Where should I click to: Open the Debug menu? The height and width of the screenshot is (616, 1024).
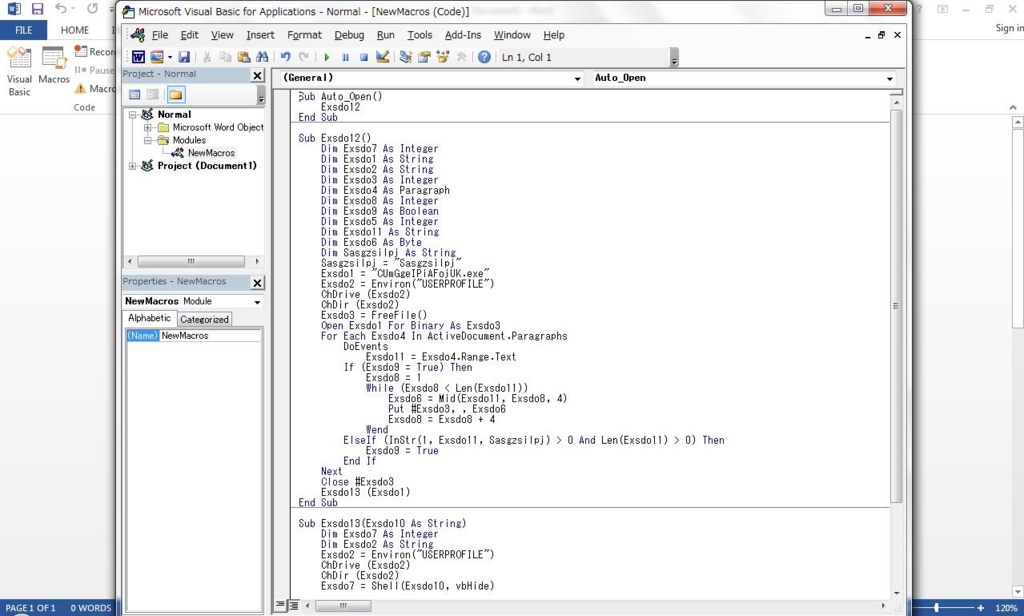click(x=349, y=35)
